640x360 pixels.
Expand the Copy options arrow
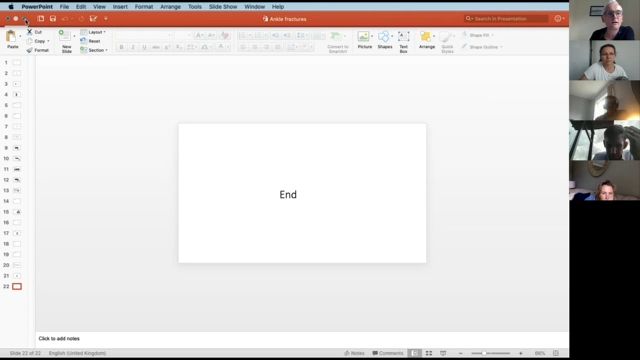[48, 41]
